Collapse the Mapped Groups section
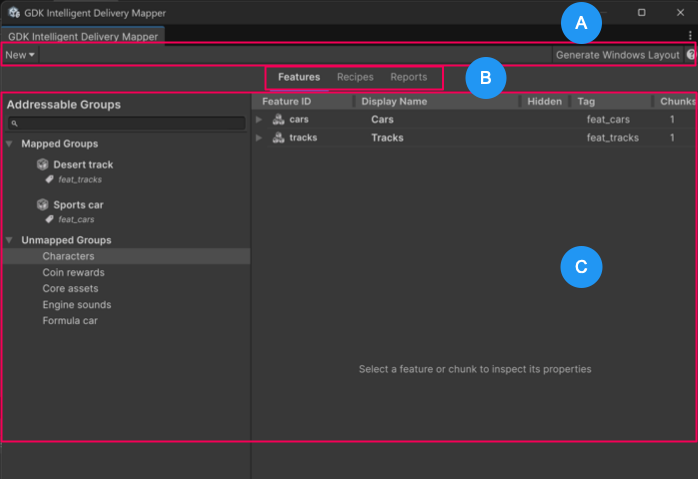Image resolution: width=698 pixels, height=479 pixels. pyautogui.click(x=9, y=144)
